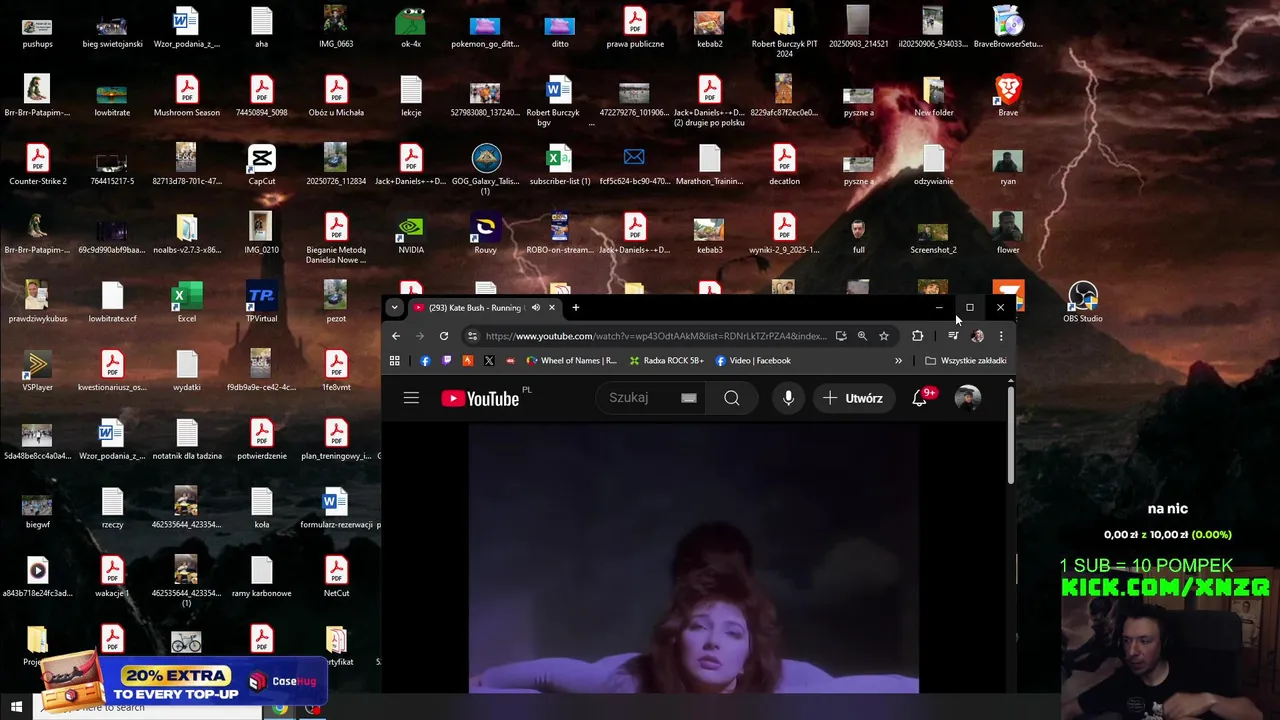
Task: Select the New folder desktop icon
Action: tap(934, 97)
